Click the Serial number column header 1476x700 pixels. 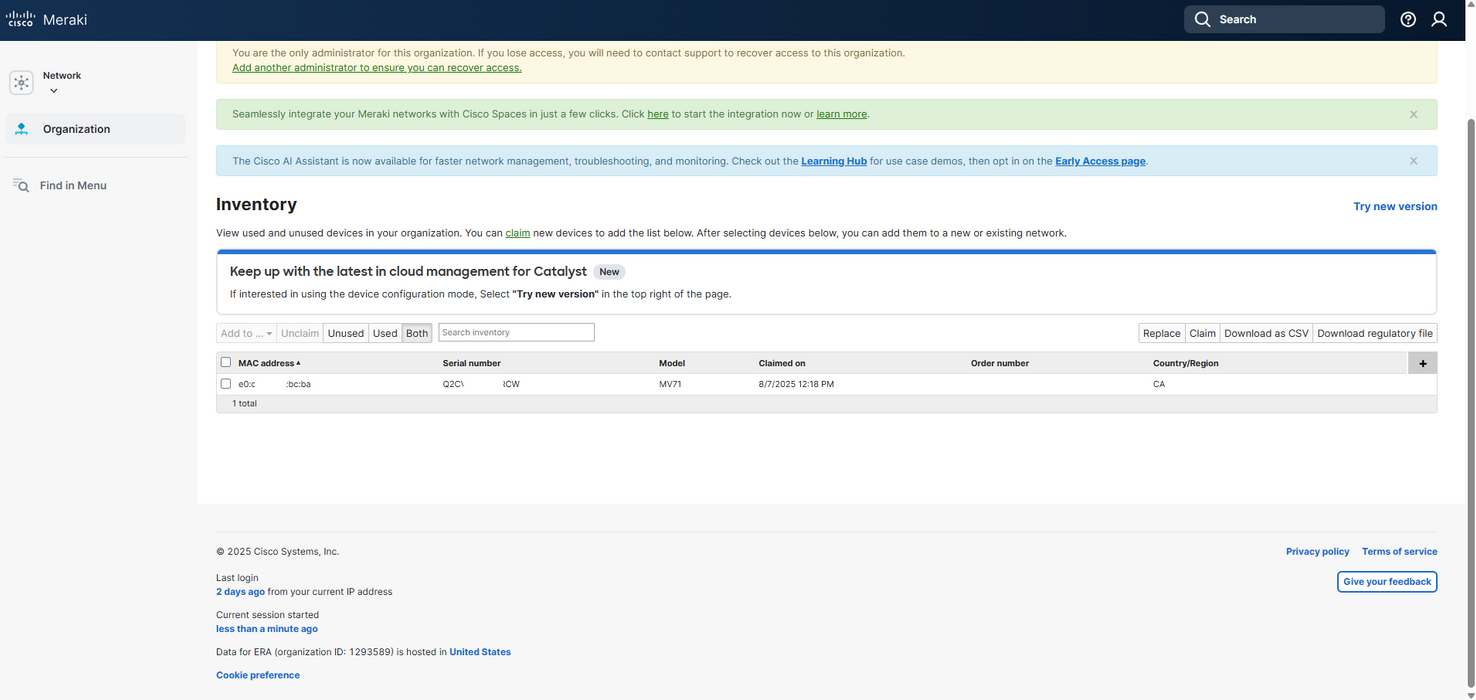pos(472,363)
